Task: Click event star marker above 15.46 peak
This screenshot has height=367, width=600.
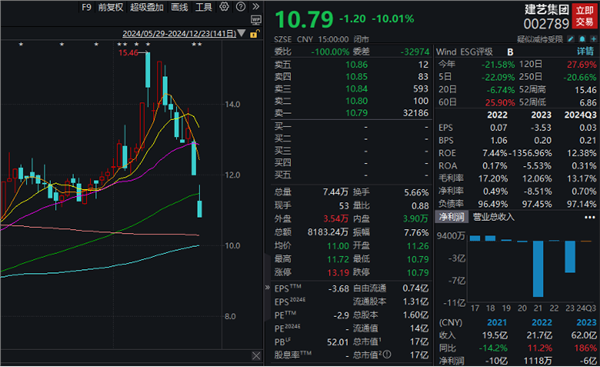Action: (148, 44)
